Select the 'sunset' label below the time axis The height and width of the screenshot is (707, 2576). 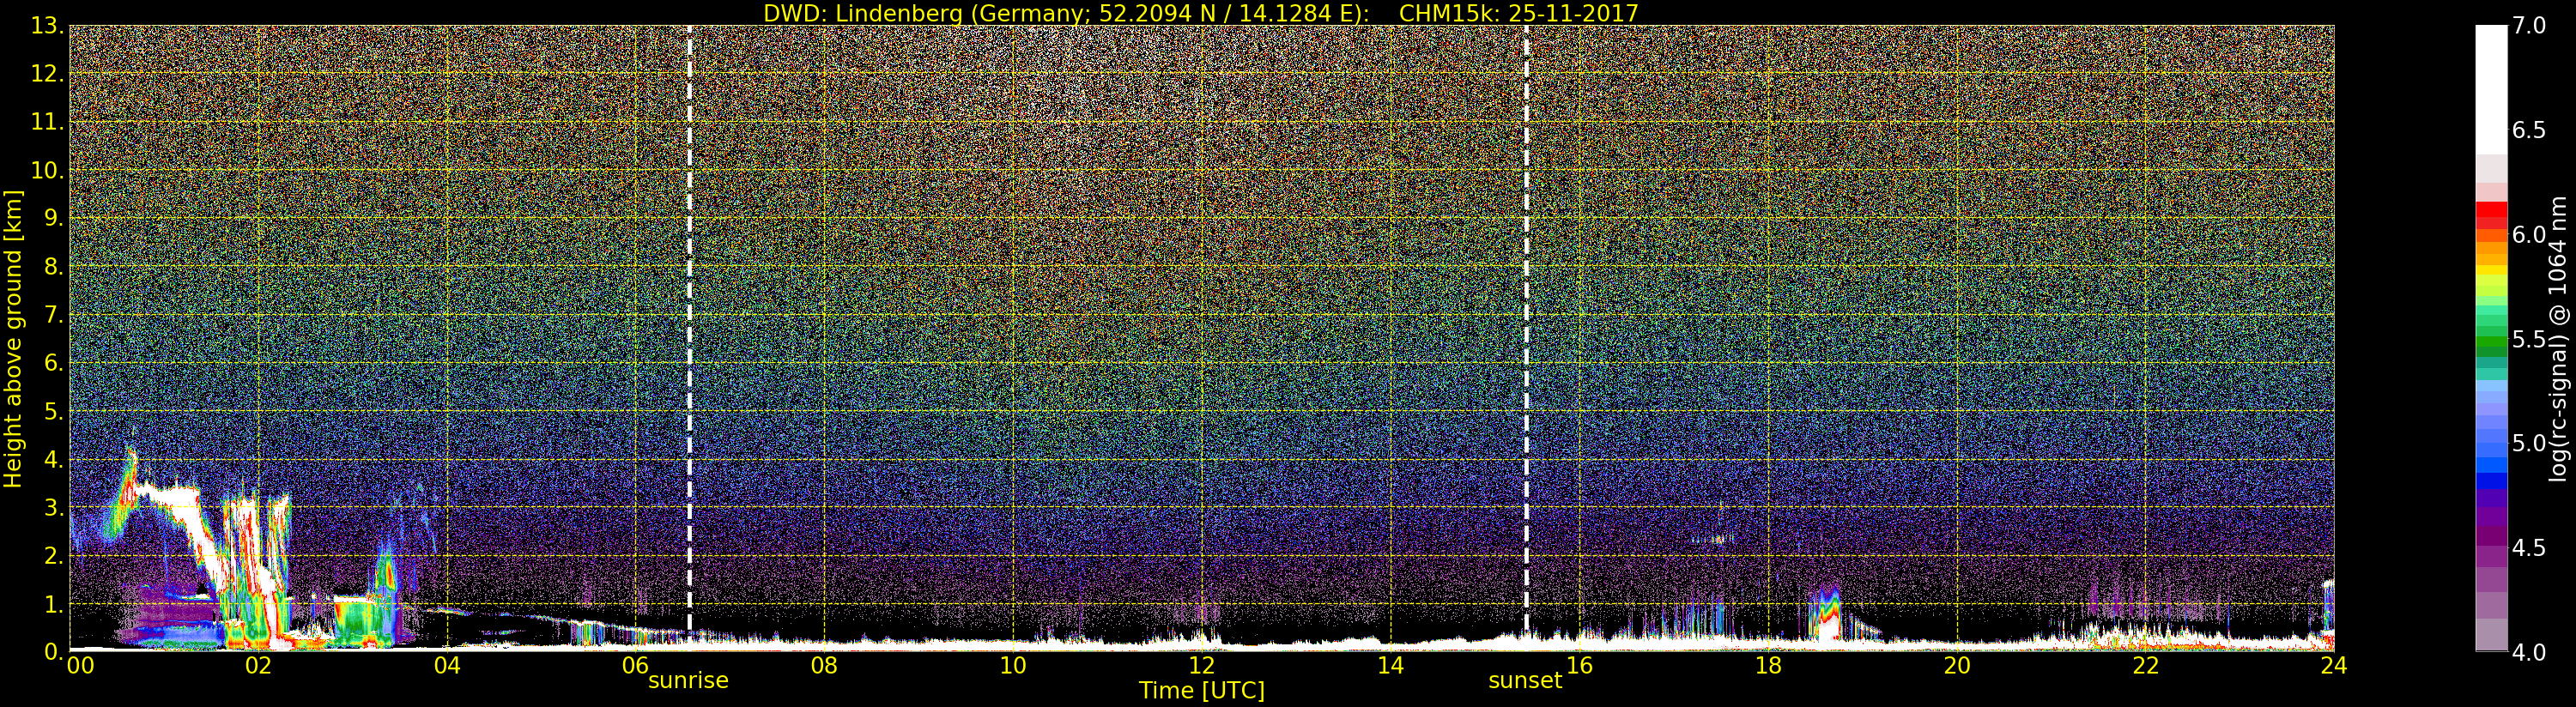click(x=1525, y=681)
